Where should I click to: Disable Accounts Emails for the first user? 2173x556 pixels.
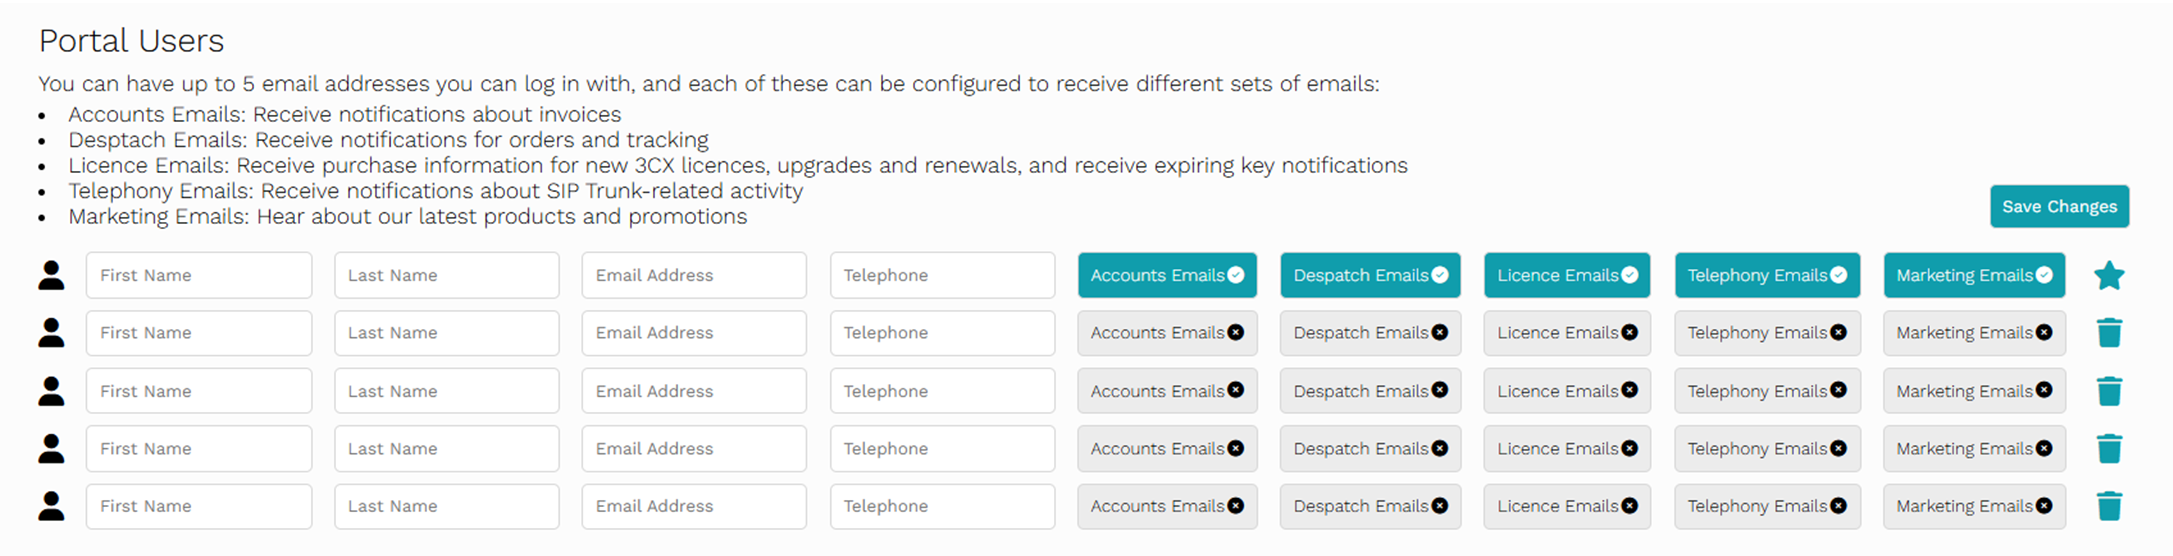tap(1167, 275)
